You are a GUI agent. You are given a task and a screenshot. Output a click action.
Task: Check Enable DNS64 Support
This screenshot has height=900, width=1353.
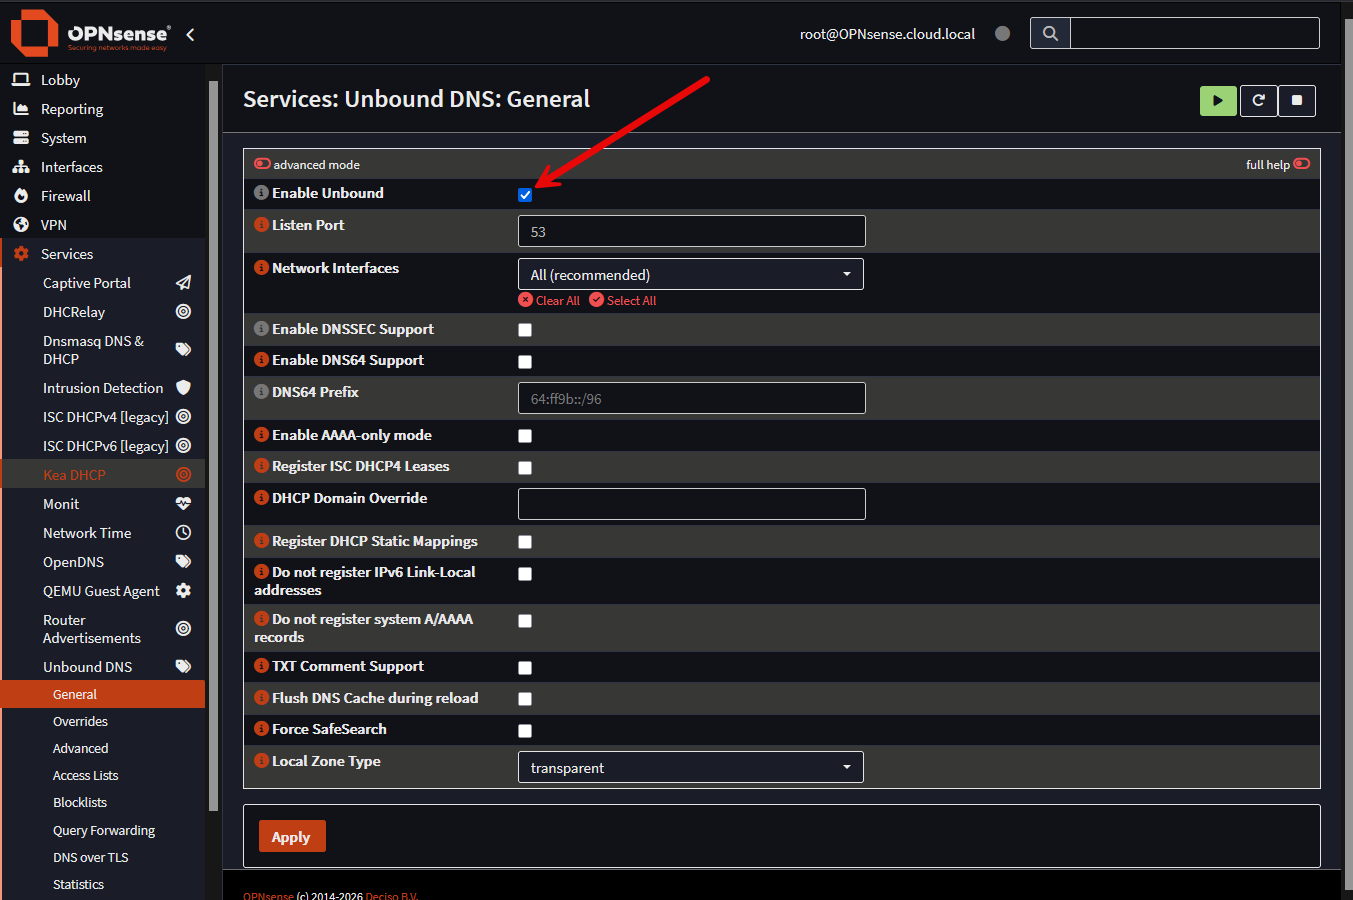pyautogui.click(x=525, y=362)
